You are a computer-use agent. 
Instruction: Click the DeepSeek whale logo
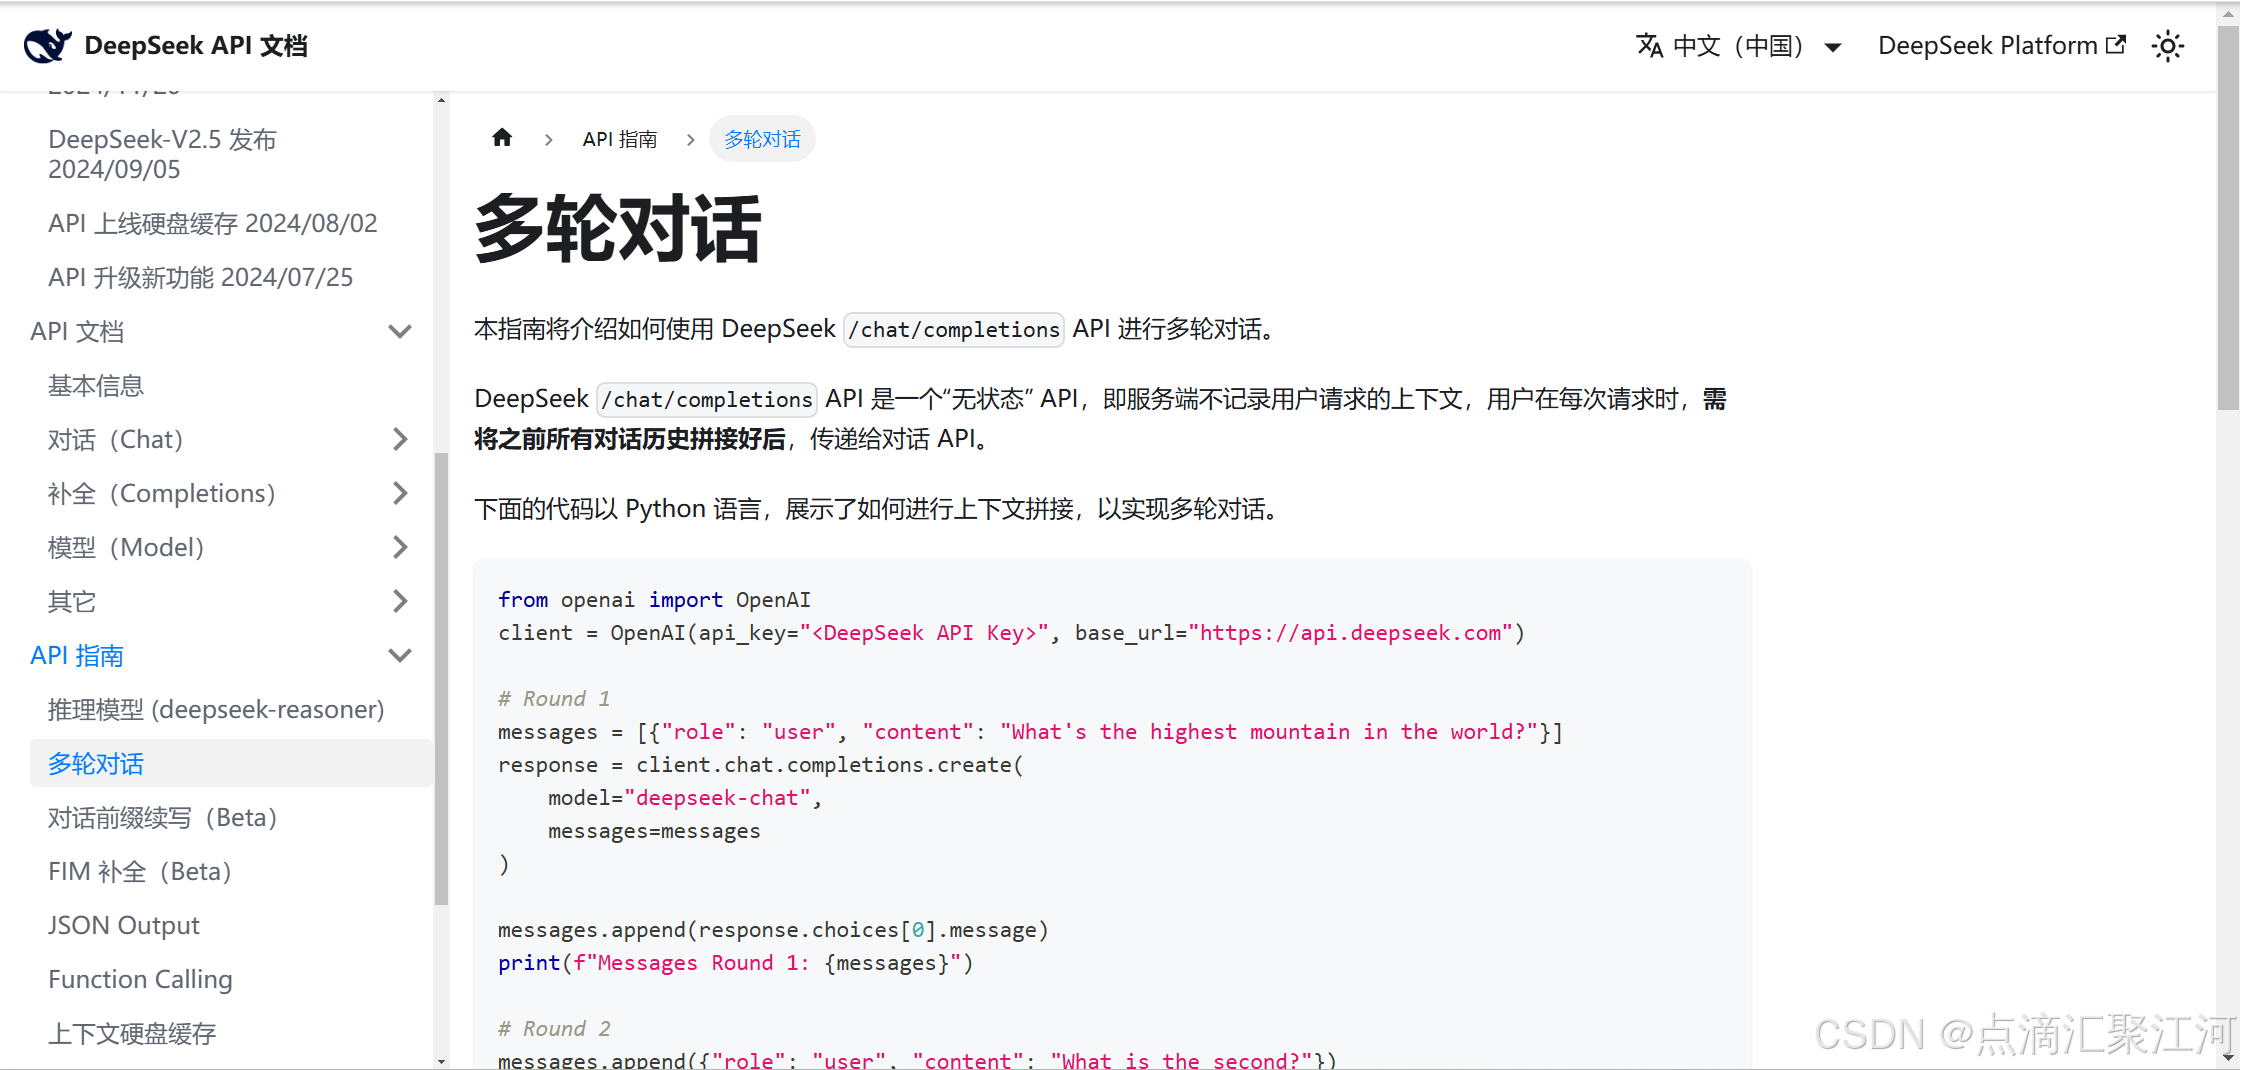click(x=48, y=45)
